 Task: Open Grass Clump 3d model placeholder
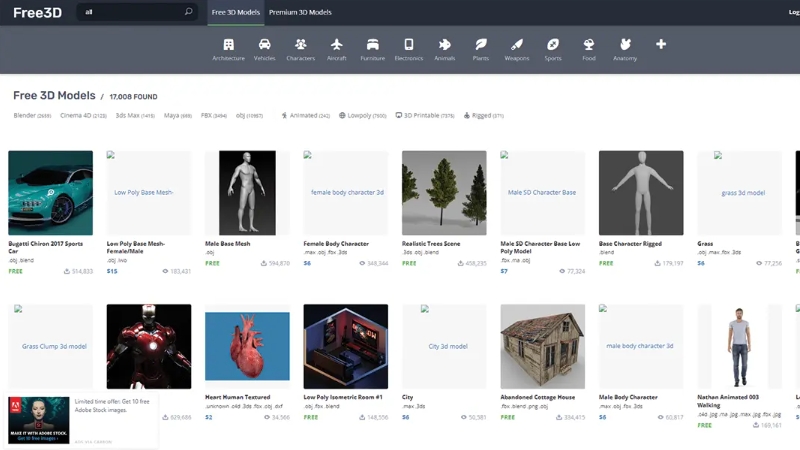pyautogui.click(x=51, y=346)
